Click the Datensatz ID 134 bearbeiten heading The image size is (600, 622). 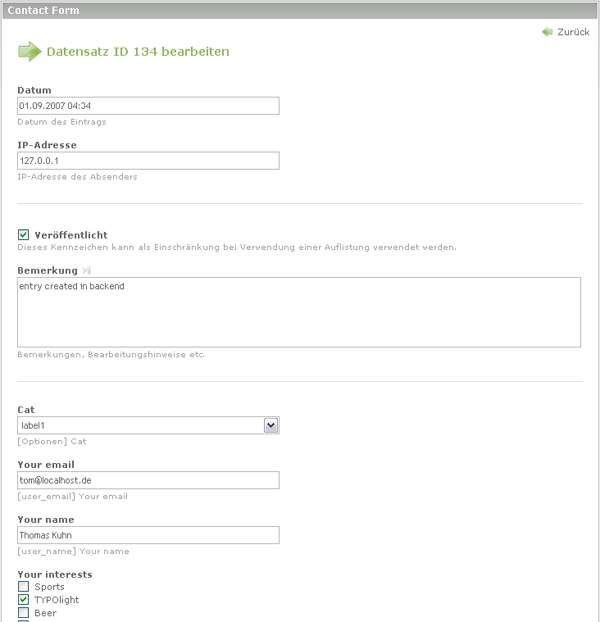pos(138,51)
